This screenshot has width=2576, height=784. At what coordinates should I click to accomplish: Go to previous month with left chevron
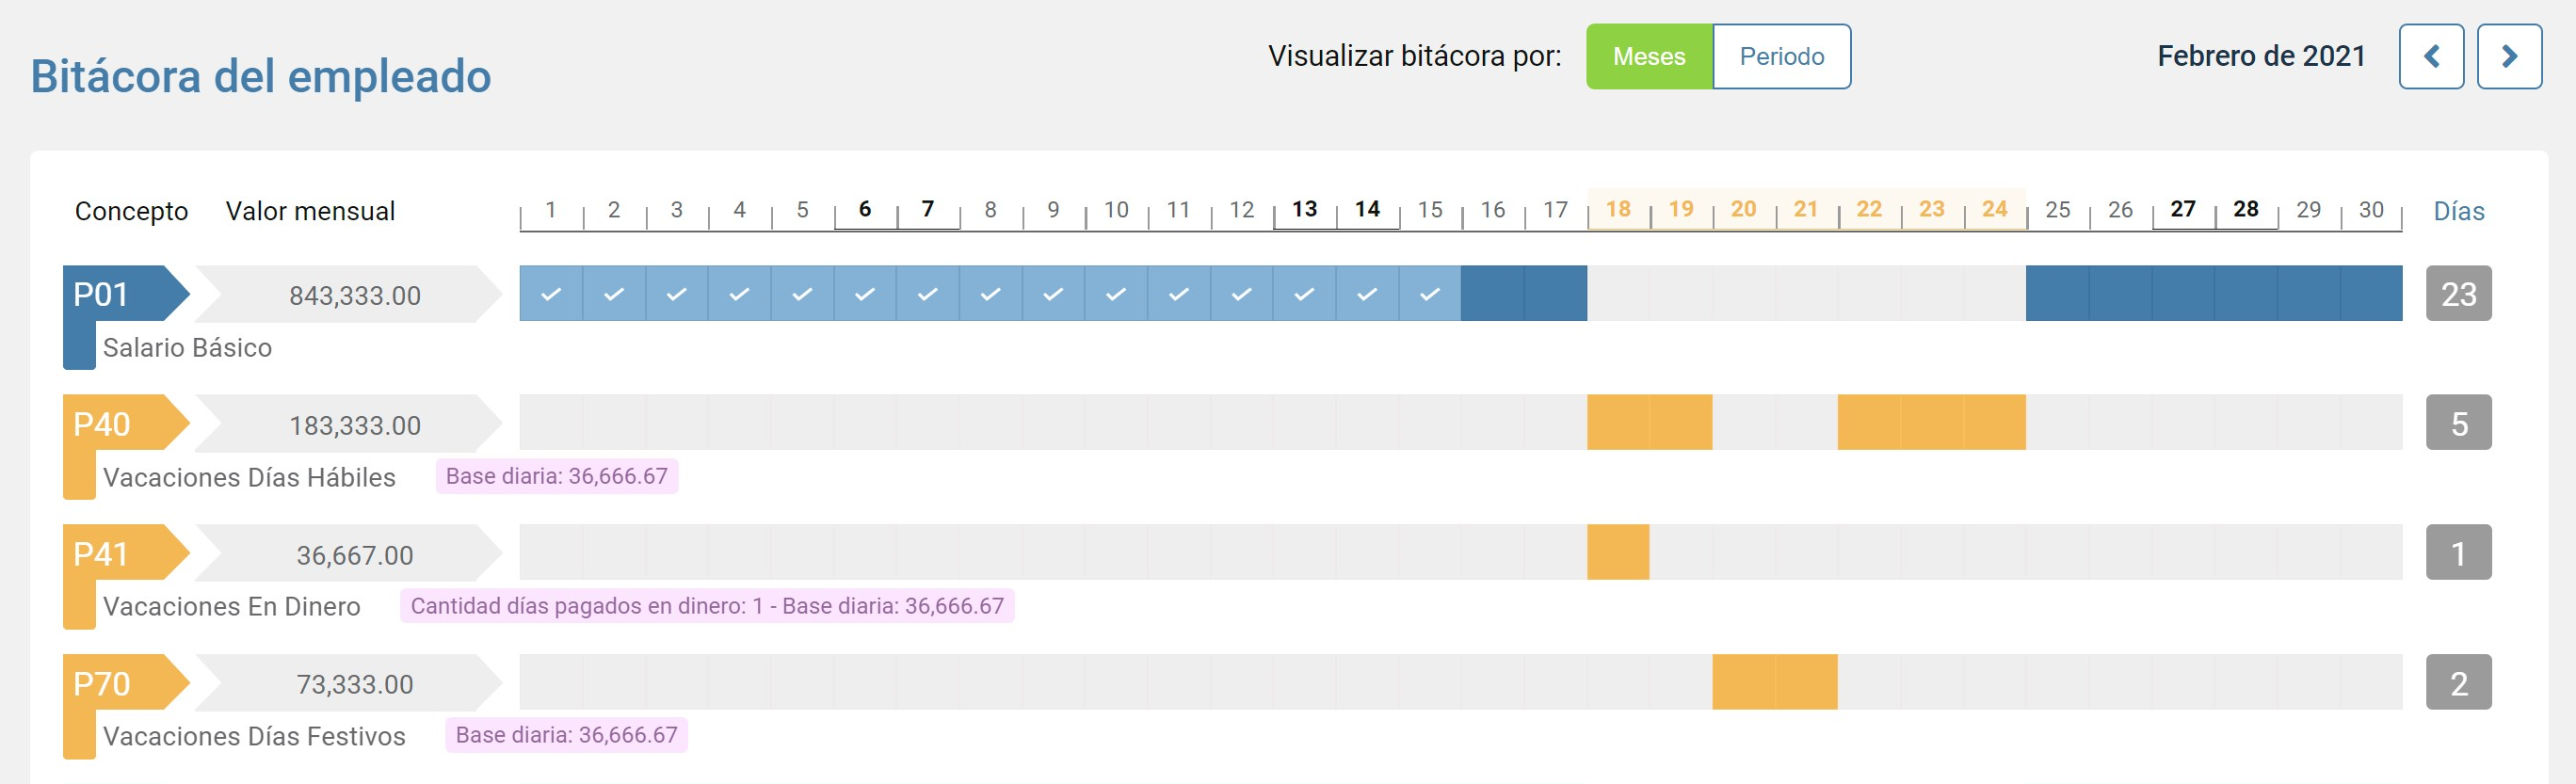2431,56
